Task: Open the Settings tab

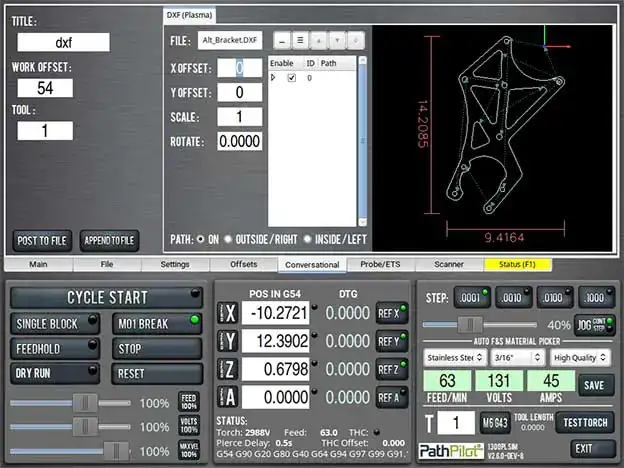Action: coord(175,264)
